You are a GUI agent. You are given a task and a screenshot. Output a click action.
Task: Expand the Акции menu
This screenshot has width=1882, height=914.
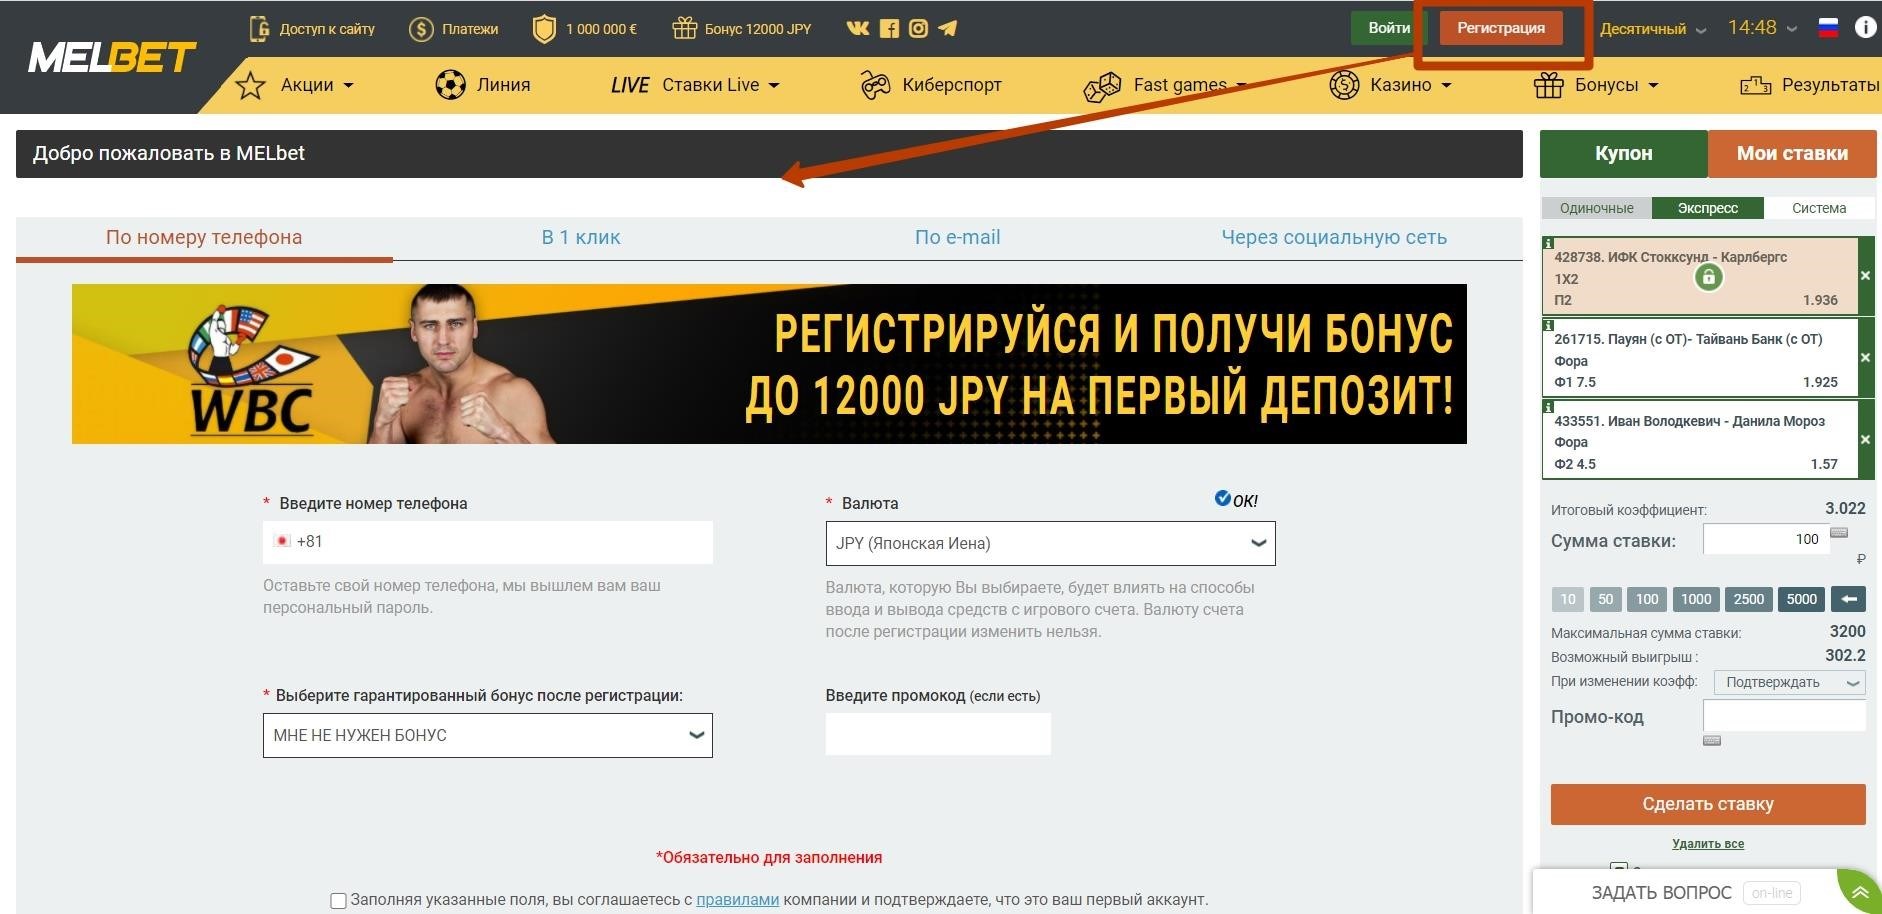(x=317, y=85)
